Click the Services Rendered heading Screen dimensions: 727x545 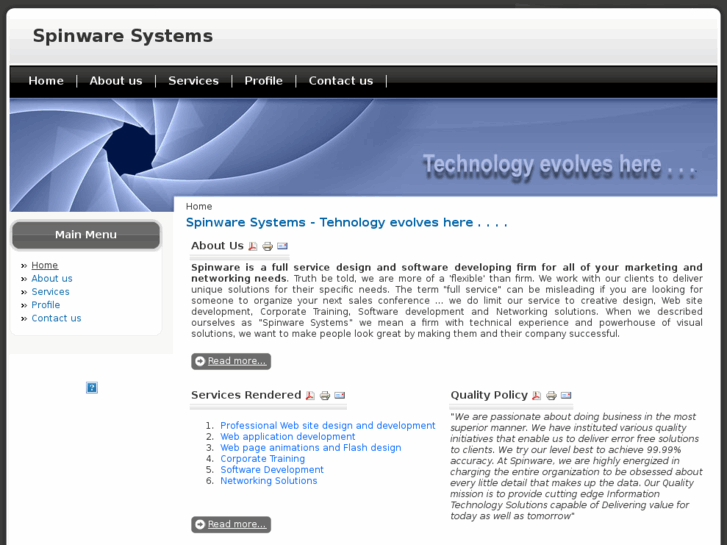[246, 395]
